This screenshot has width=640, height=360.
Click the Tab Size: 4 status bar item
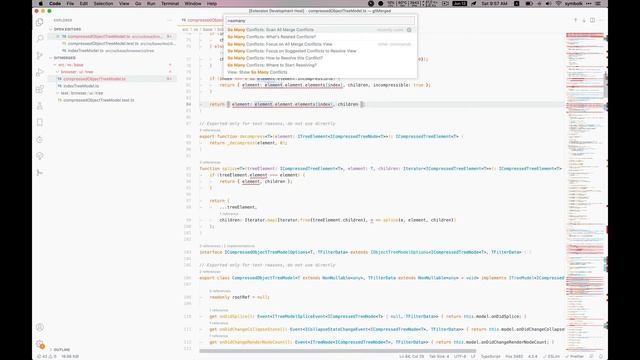[x=439, y=356]
